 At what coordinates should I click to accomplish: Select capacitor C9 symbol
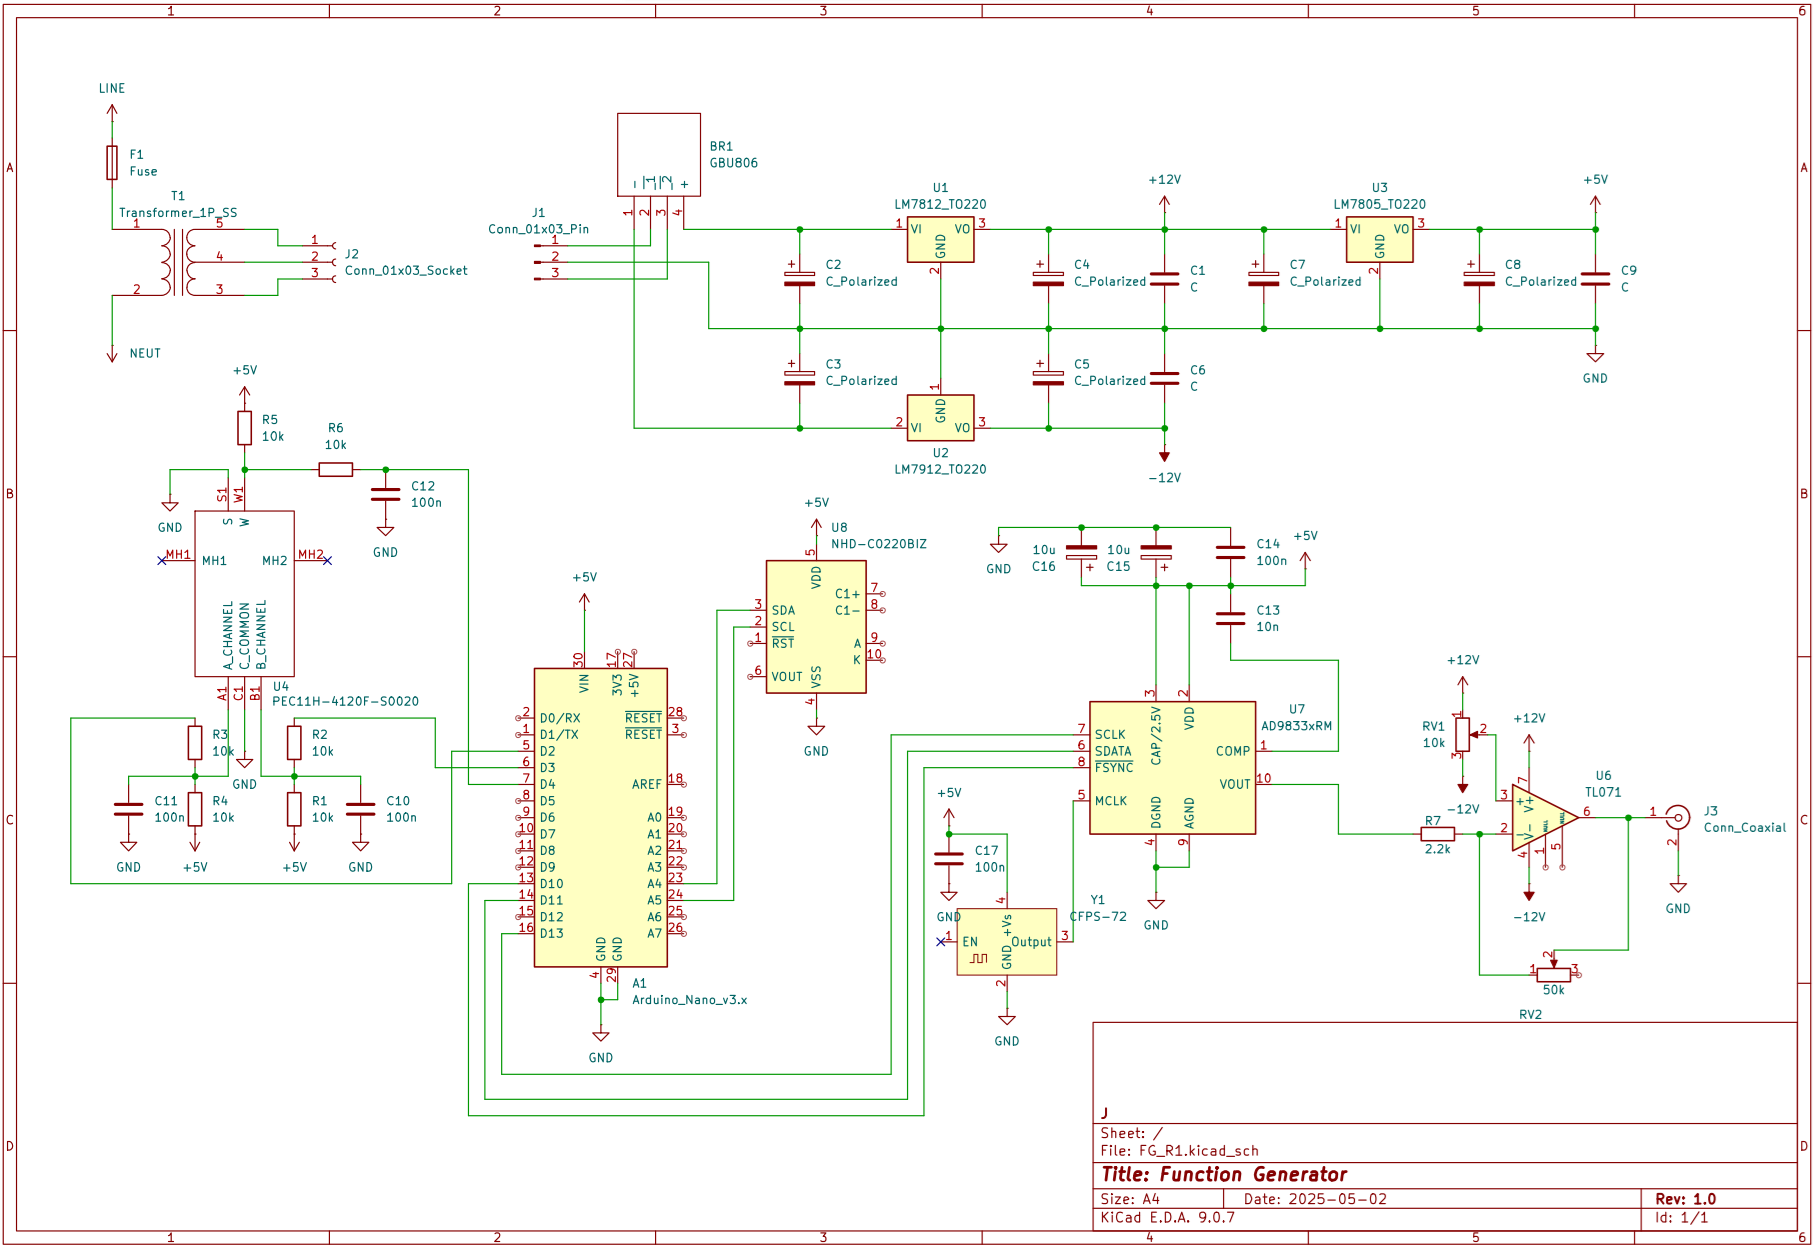tap(1595, 279)
